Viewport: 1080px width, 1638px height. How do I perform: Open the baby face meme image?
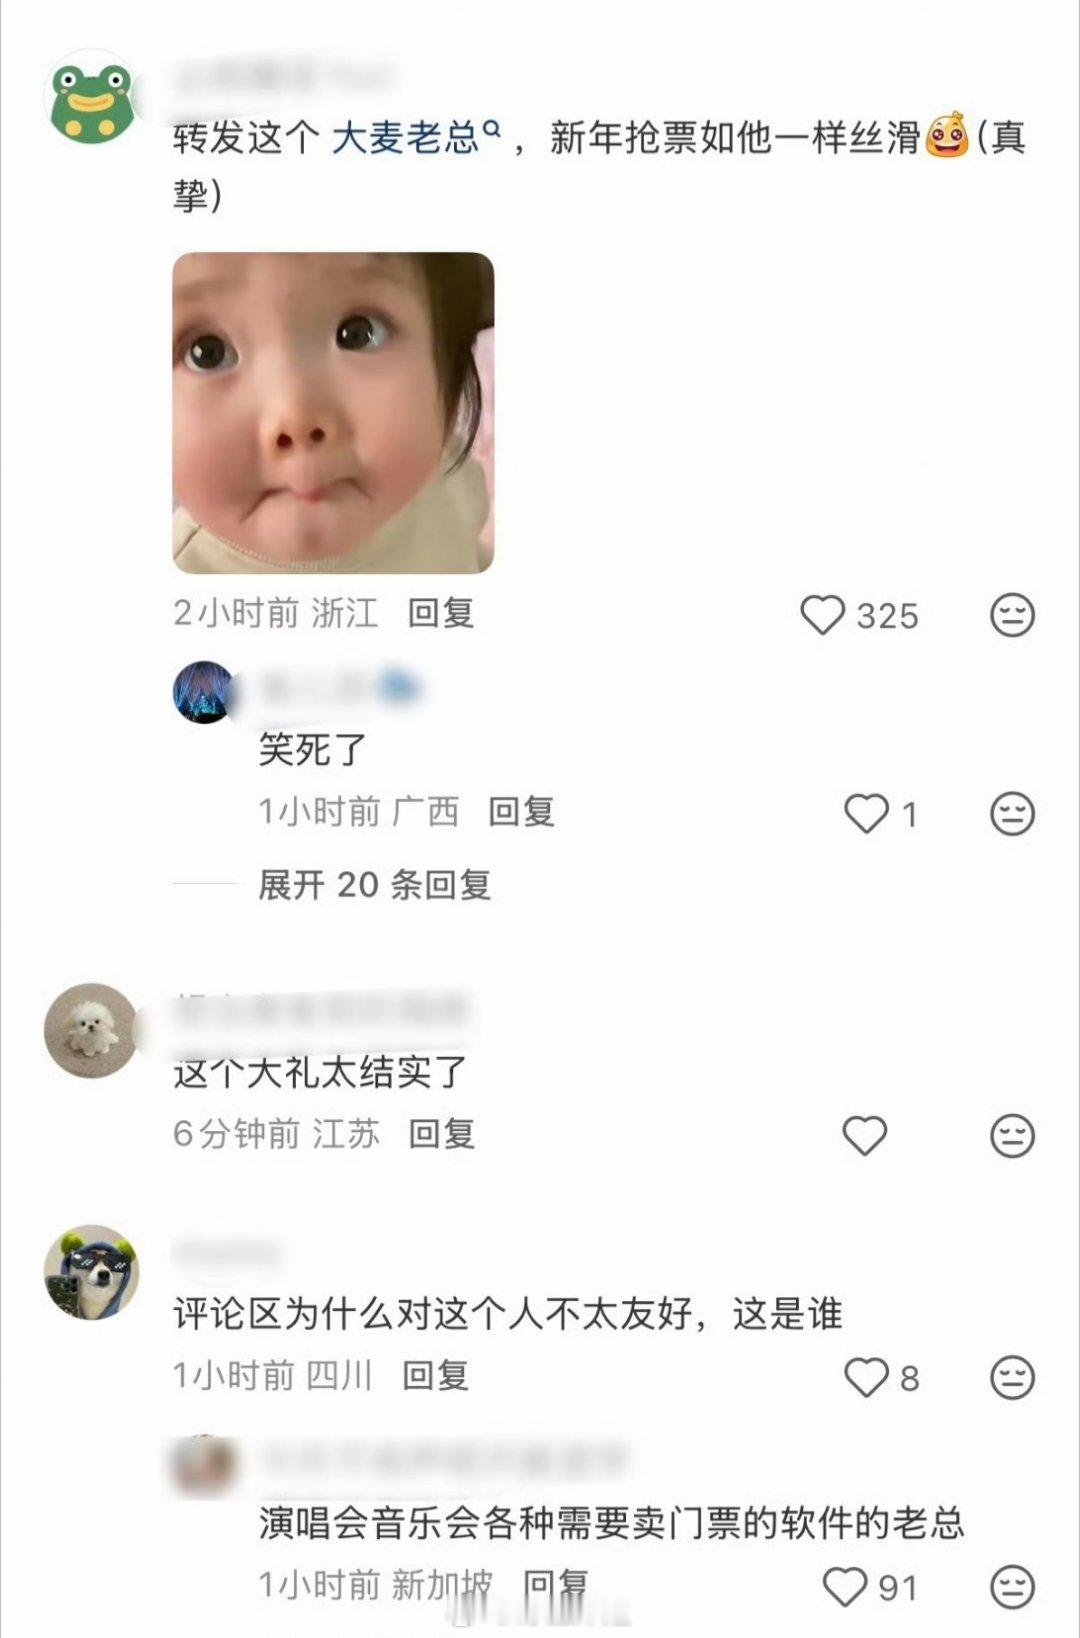click(x=333, y=413)
